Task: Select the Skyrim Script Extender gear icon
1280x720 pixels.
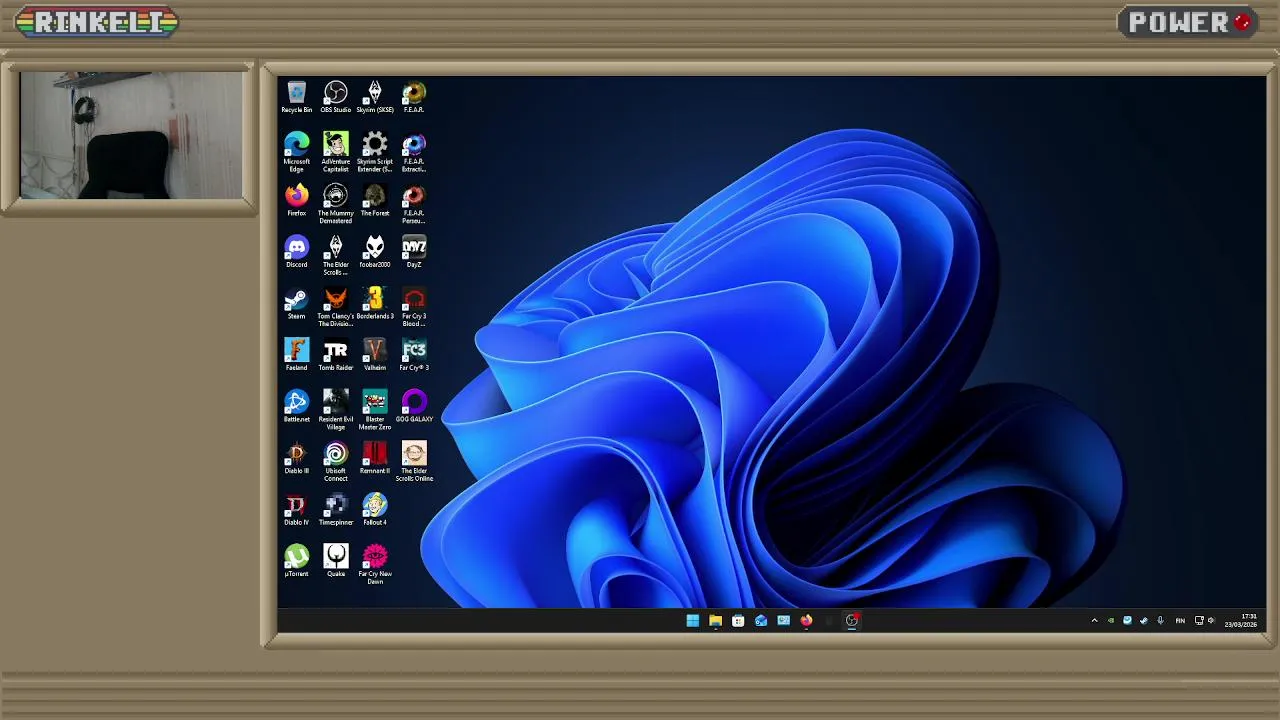Action: click(375, 152)
